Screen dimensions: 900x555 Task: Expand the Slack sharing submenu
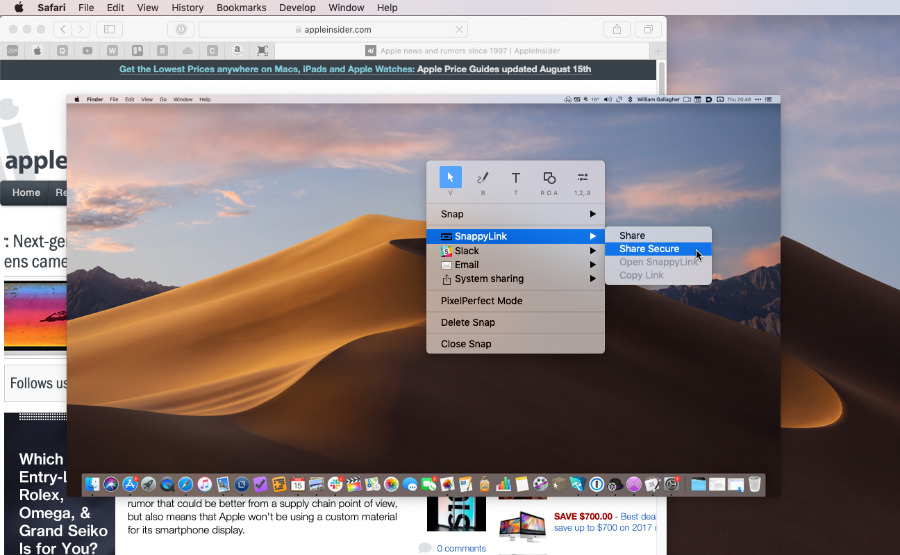click(x=515, y=251)
